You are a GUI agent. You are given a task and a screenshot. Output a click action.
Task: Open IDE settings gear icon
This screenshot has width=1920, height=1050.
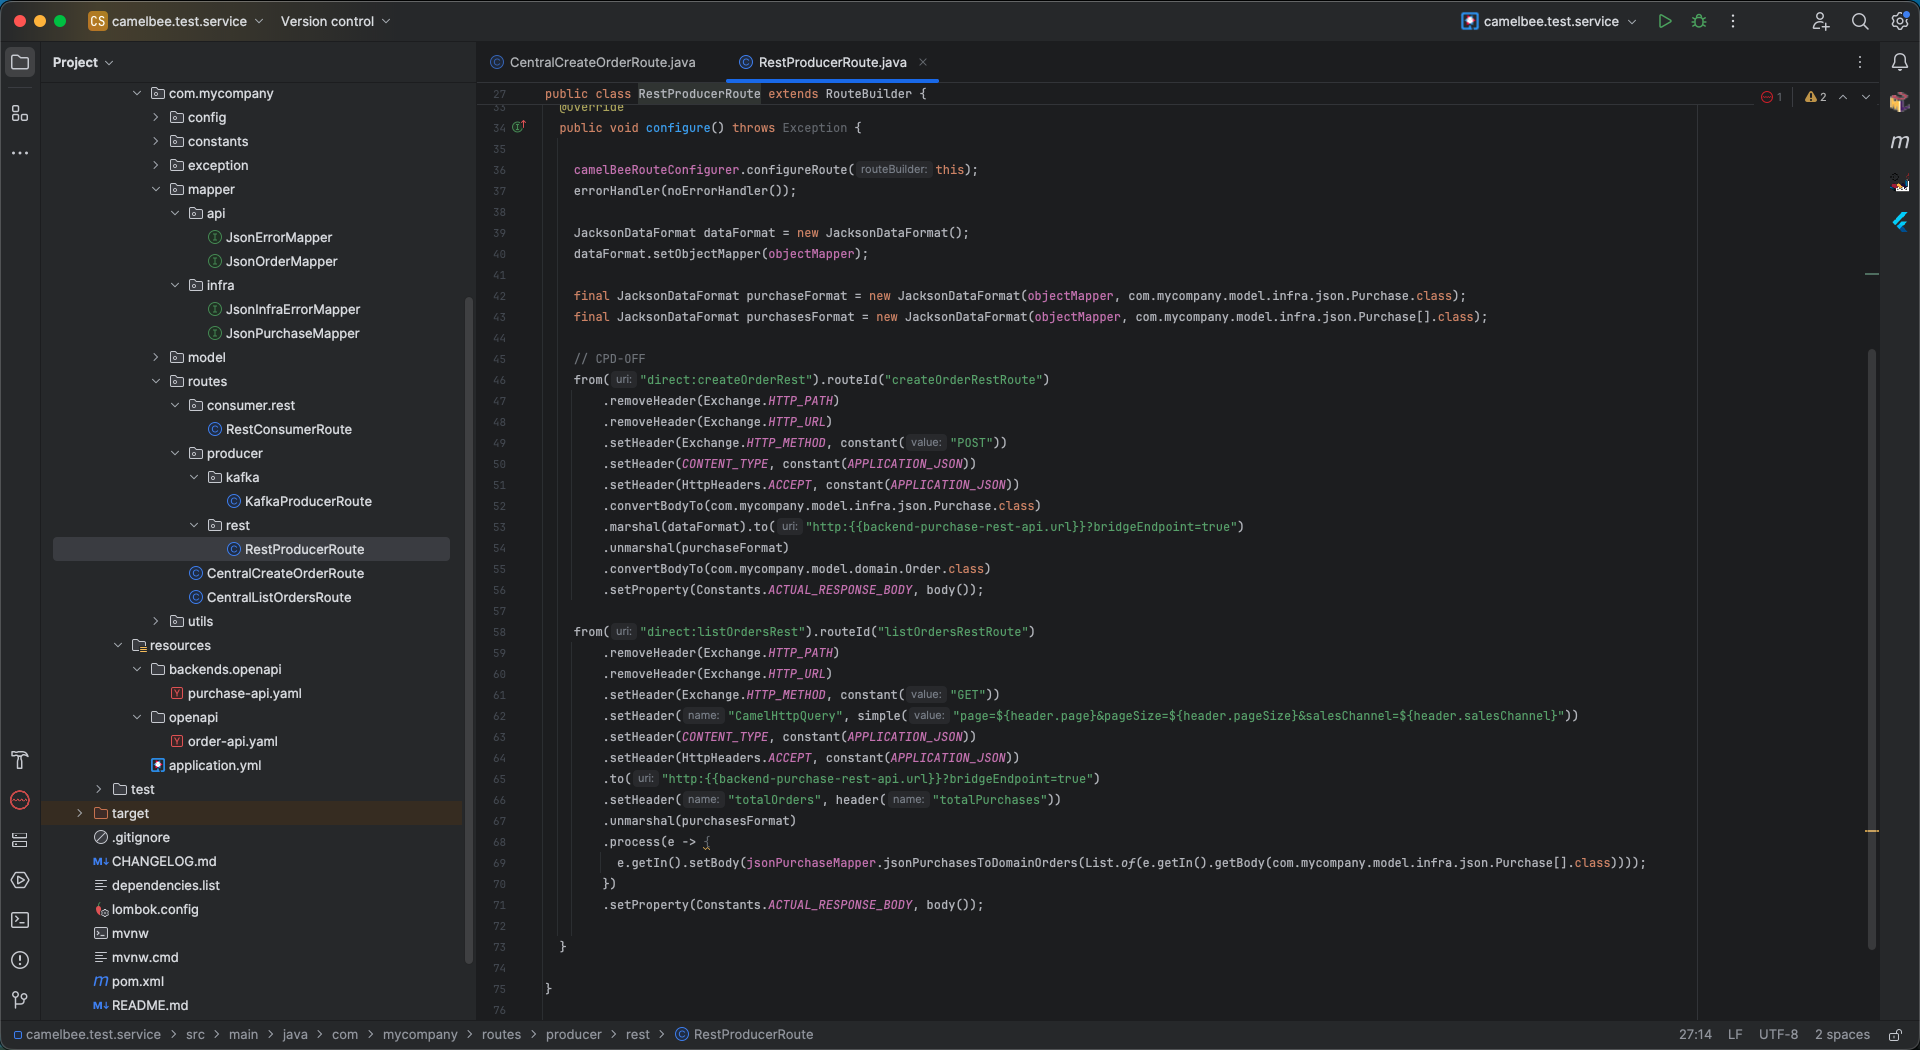[1899, 21]
